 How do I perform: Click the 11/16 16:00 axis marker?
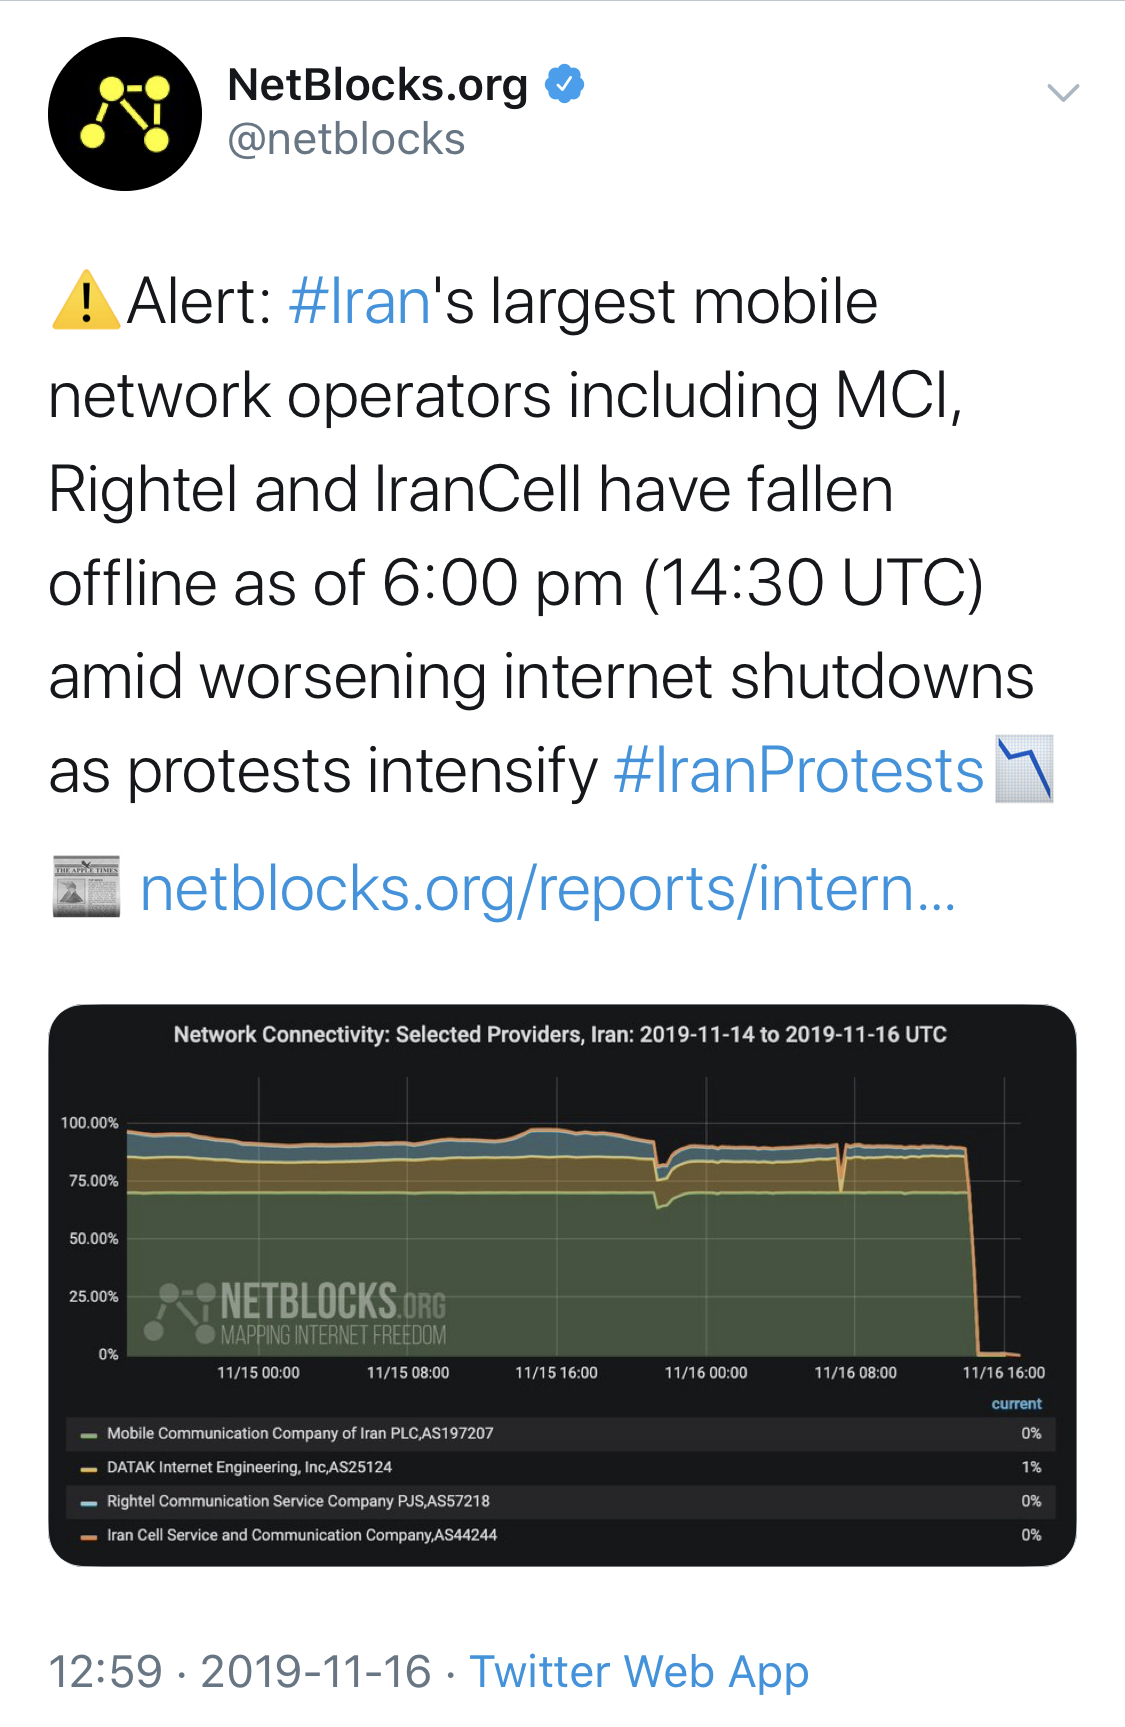point(1003,1373)
